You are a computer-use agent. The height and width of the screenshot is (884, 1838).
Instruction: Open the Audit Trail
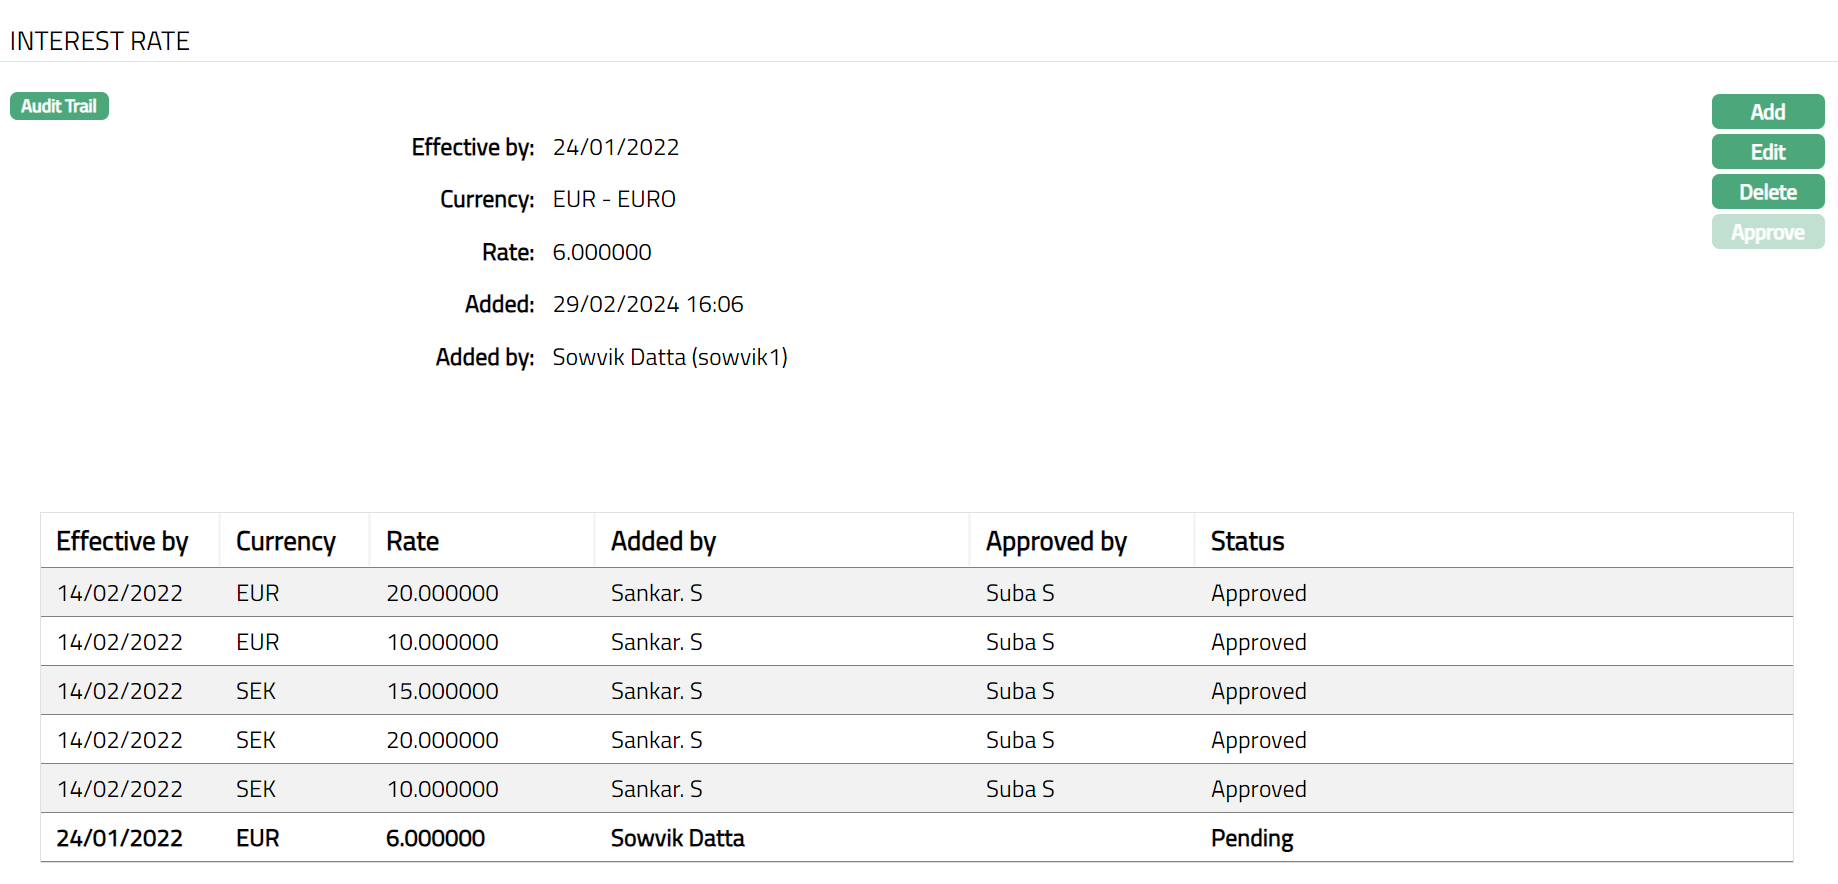pyautogui.click(x=59, y=106)
